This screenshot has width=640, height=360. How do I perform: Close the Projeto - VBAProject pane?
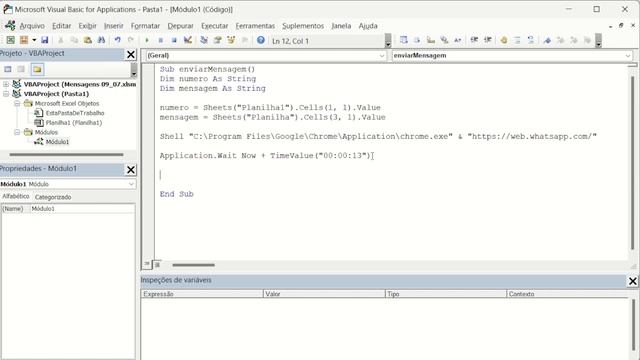(131, 54)
